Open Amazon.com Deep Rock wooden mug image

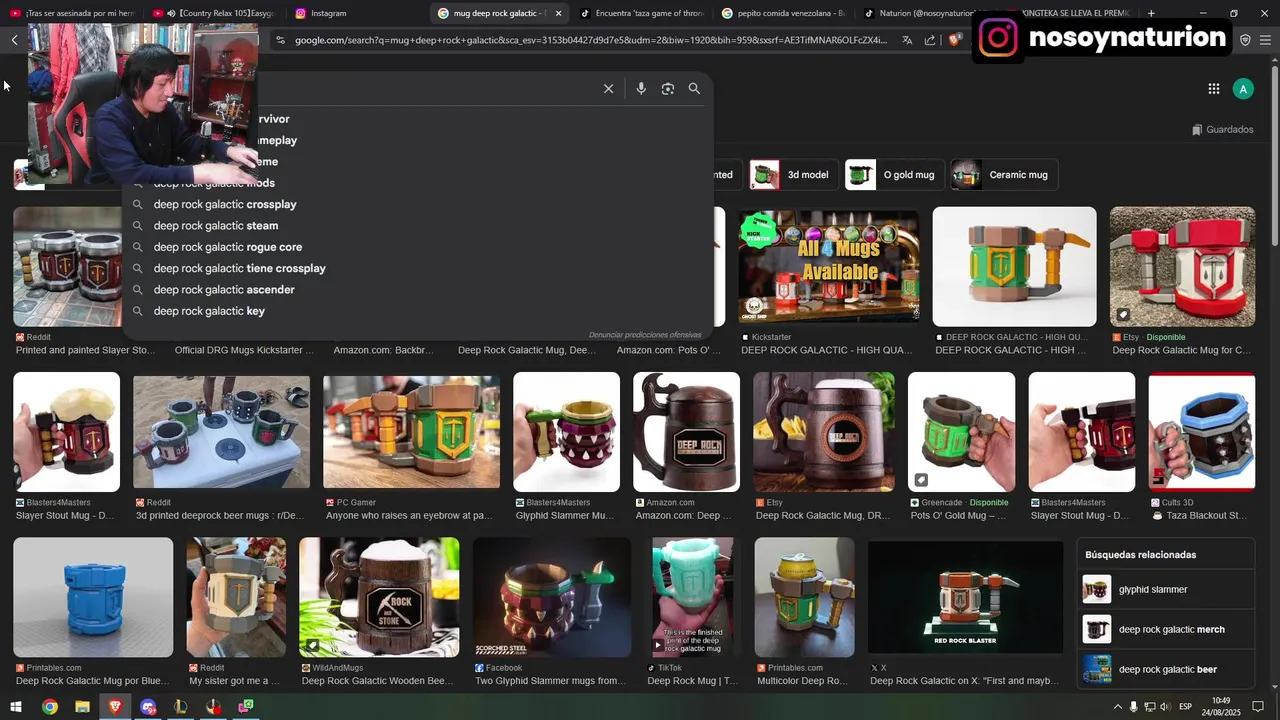pyautogui.click(x=686, y=432)
